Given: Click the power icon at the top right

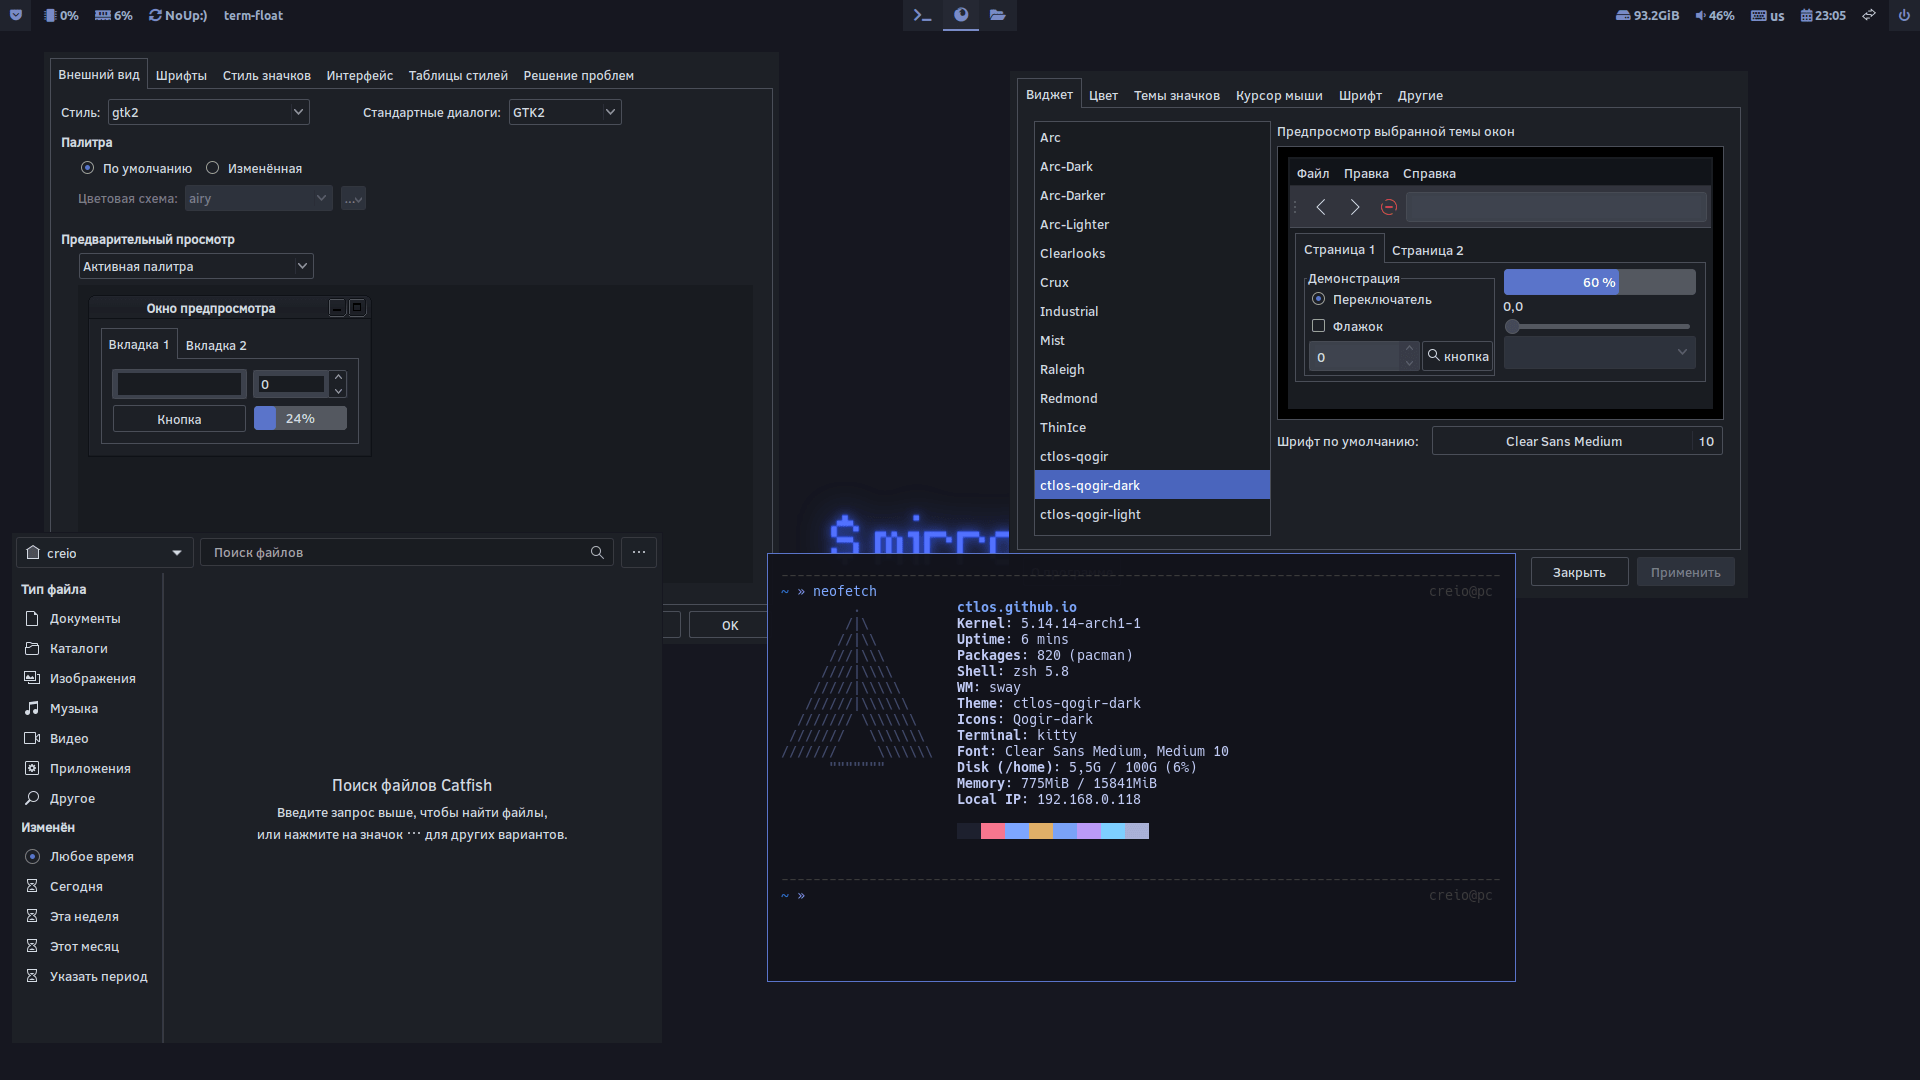Looking at the screenshot, I should [1904, 15].
